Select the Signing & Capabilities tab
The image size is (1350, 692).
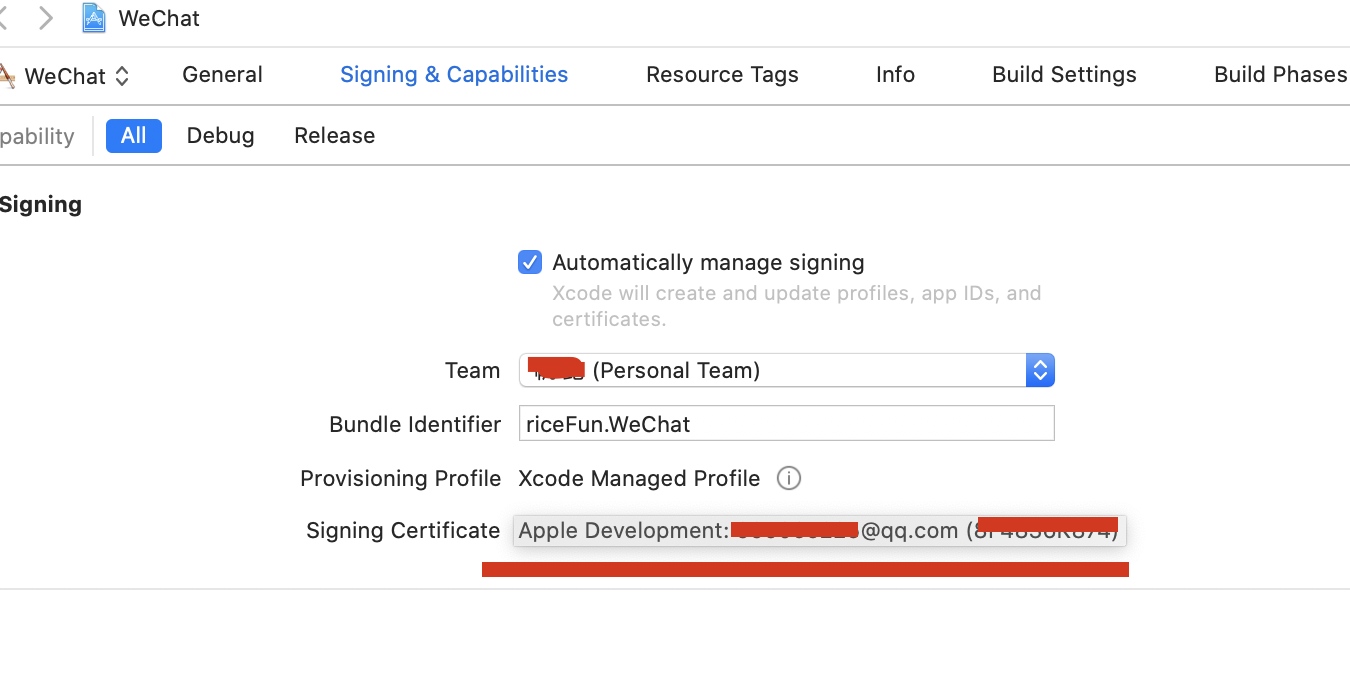[454, 75]
